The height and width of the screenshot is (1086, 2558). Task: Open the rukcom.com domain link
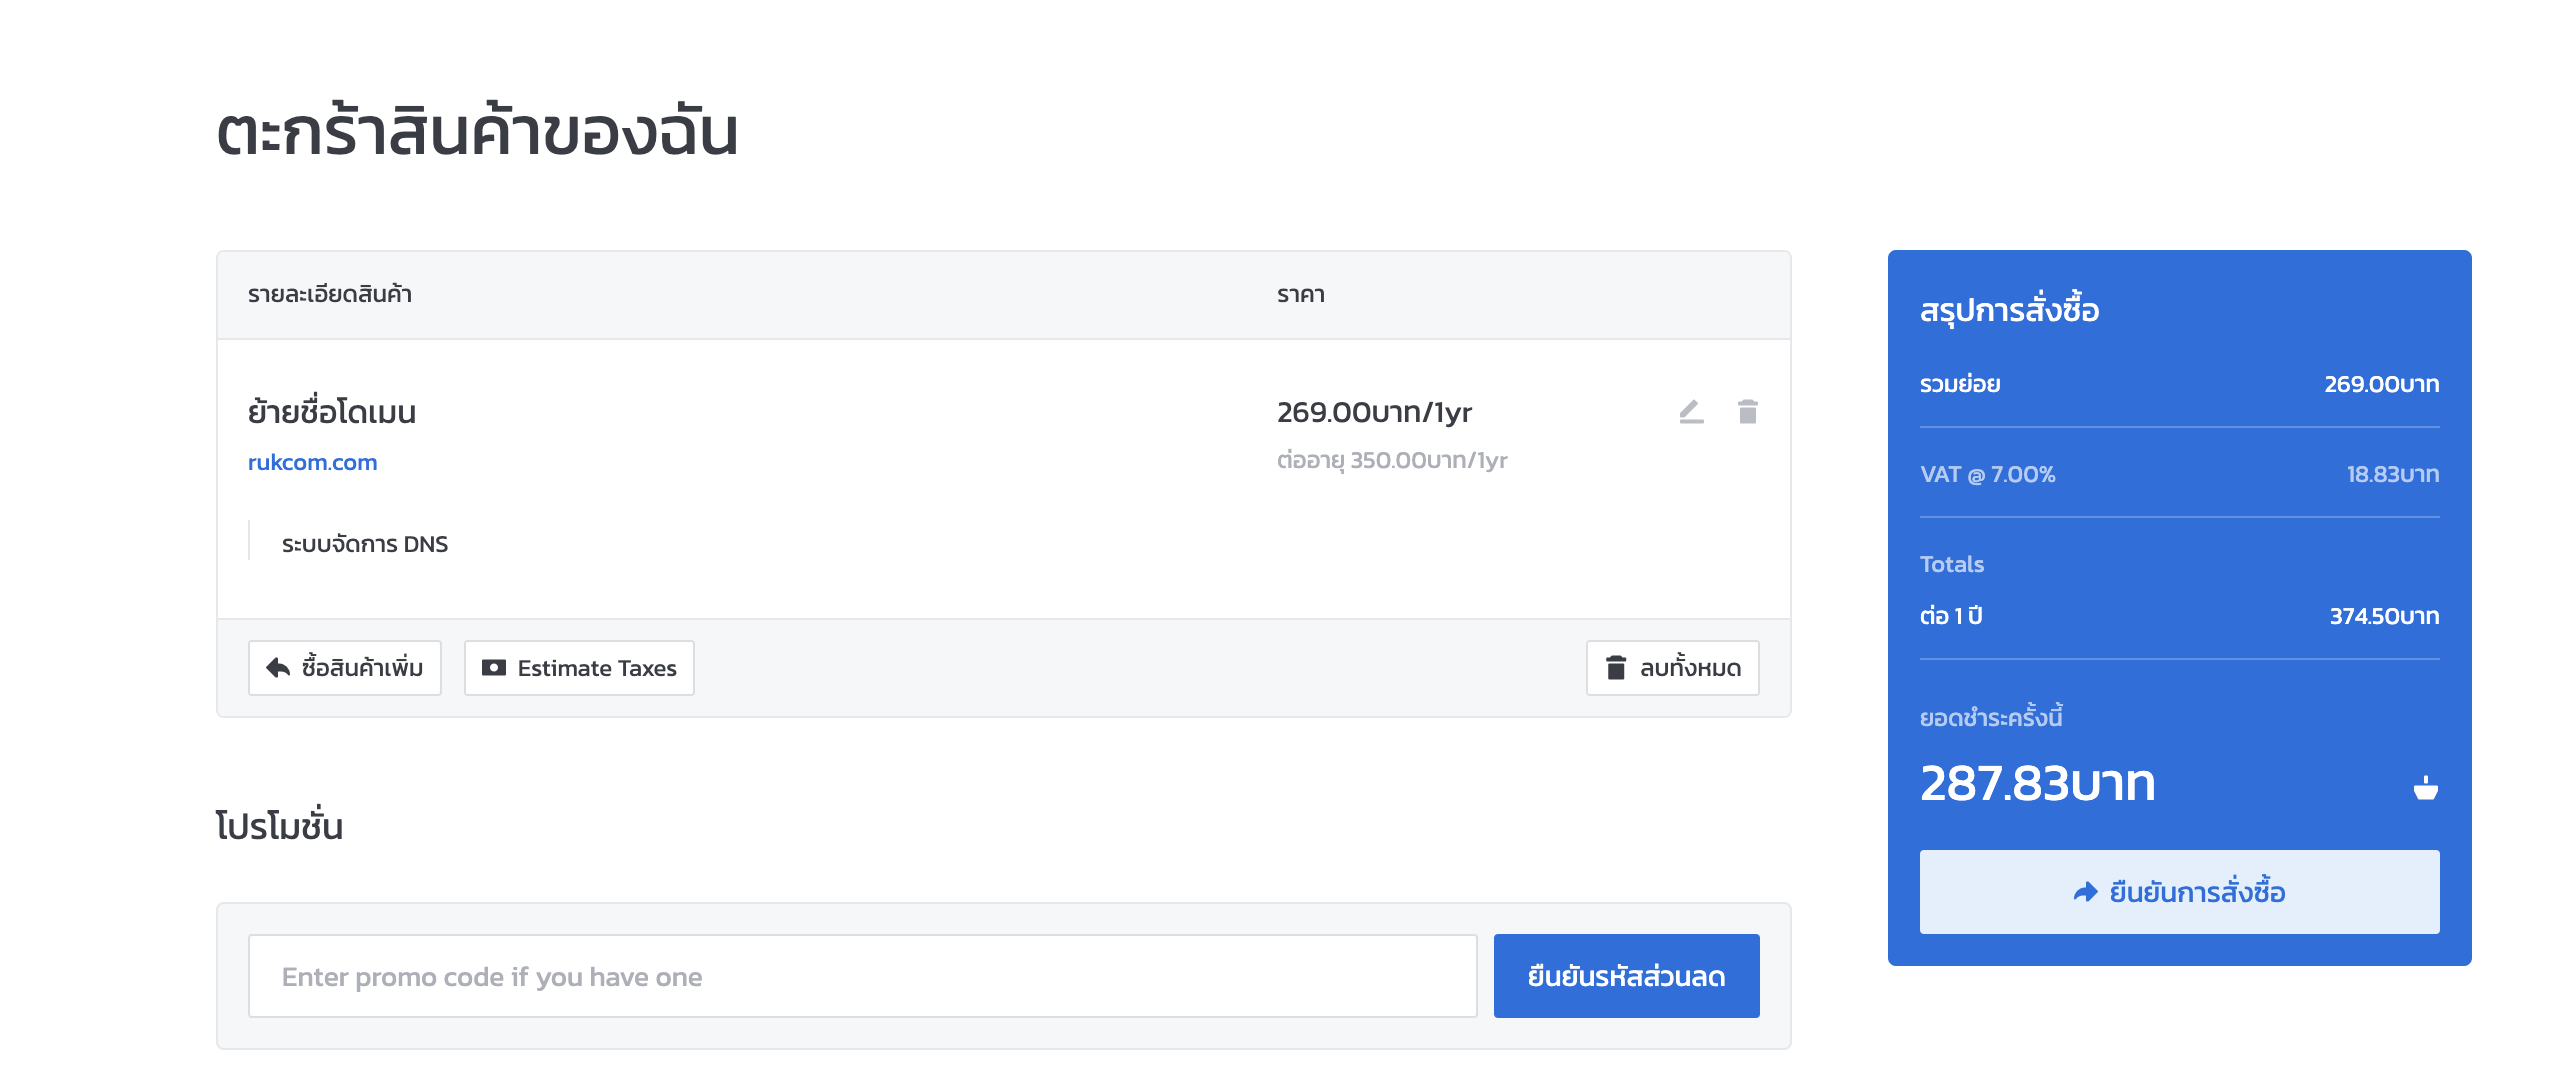point(312,462)
